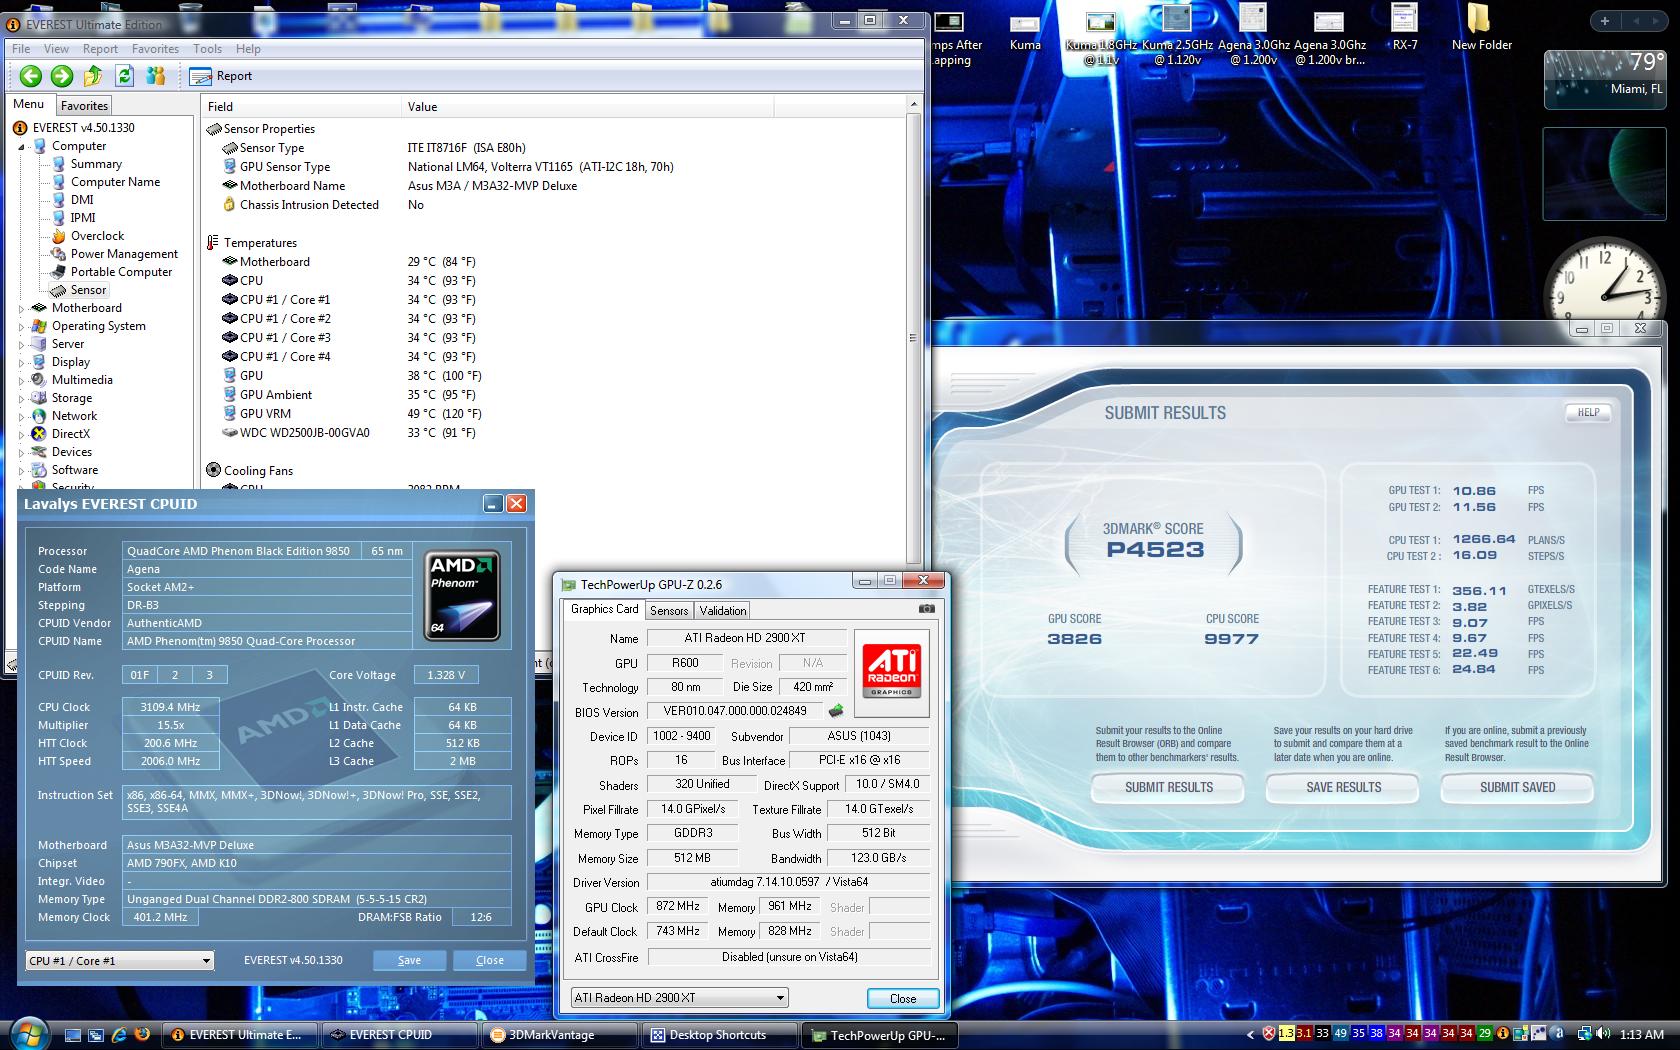Viewport: 1680px width, 1050px height.
Task: Open the Favorites menu in the menu bar
Action: coord(155,48)
